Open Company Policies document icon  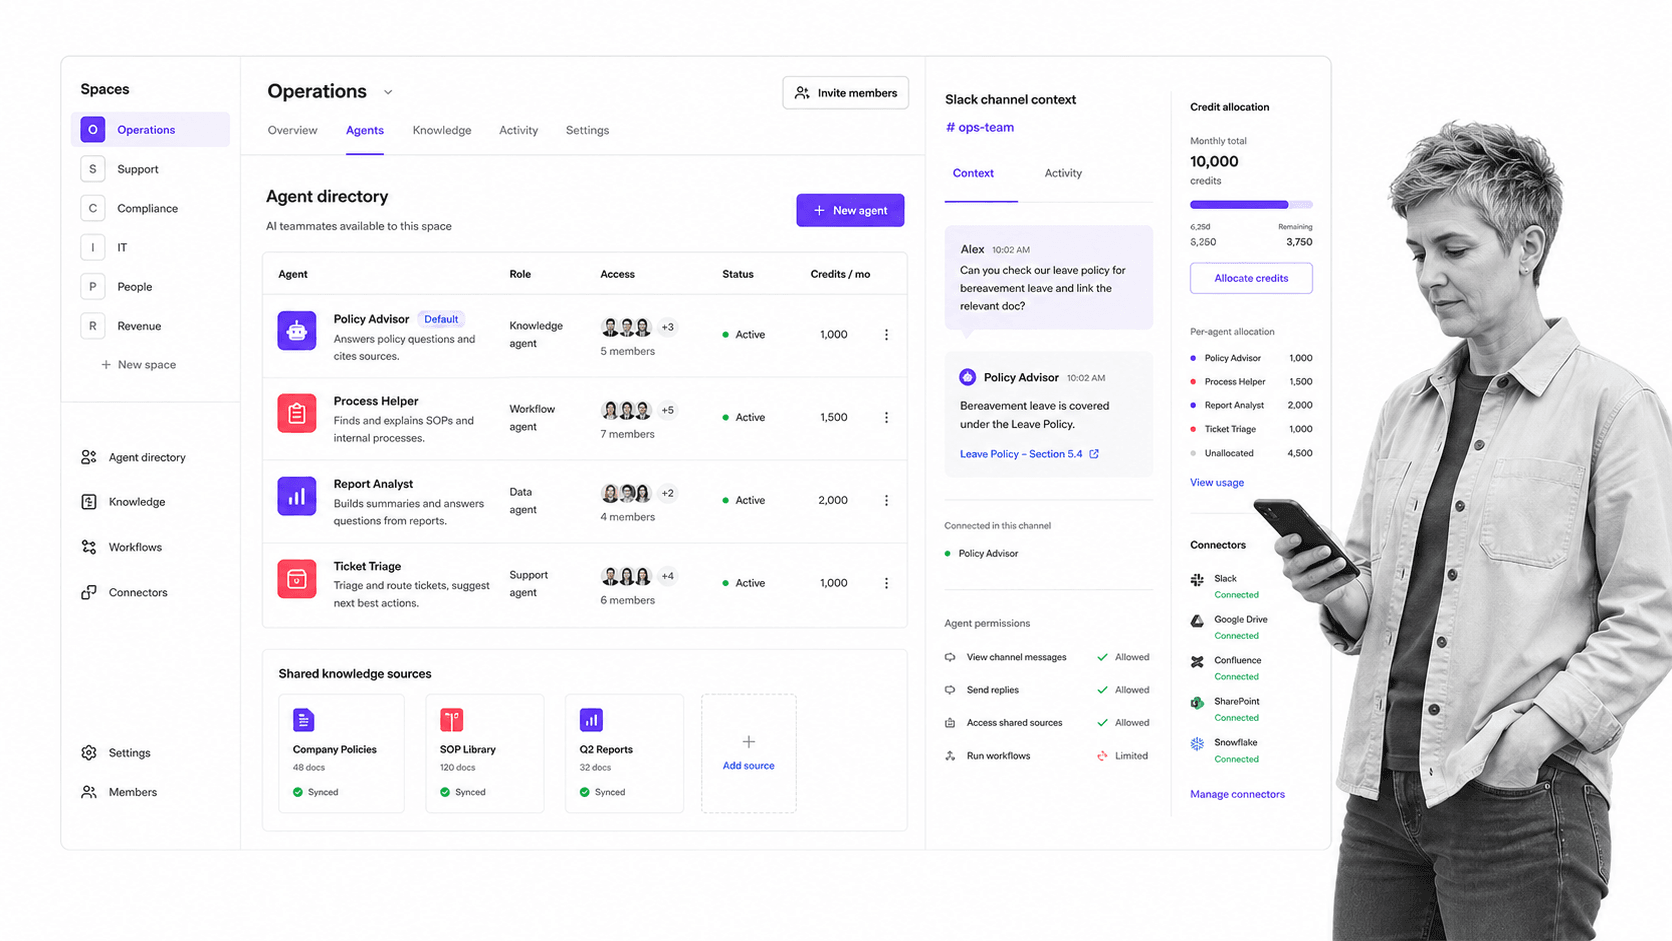303,720
